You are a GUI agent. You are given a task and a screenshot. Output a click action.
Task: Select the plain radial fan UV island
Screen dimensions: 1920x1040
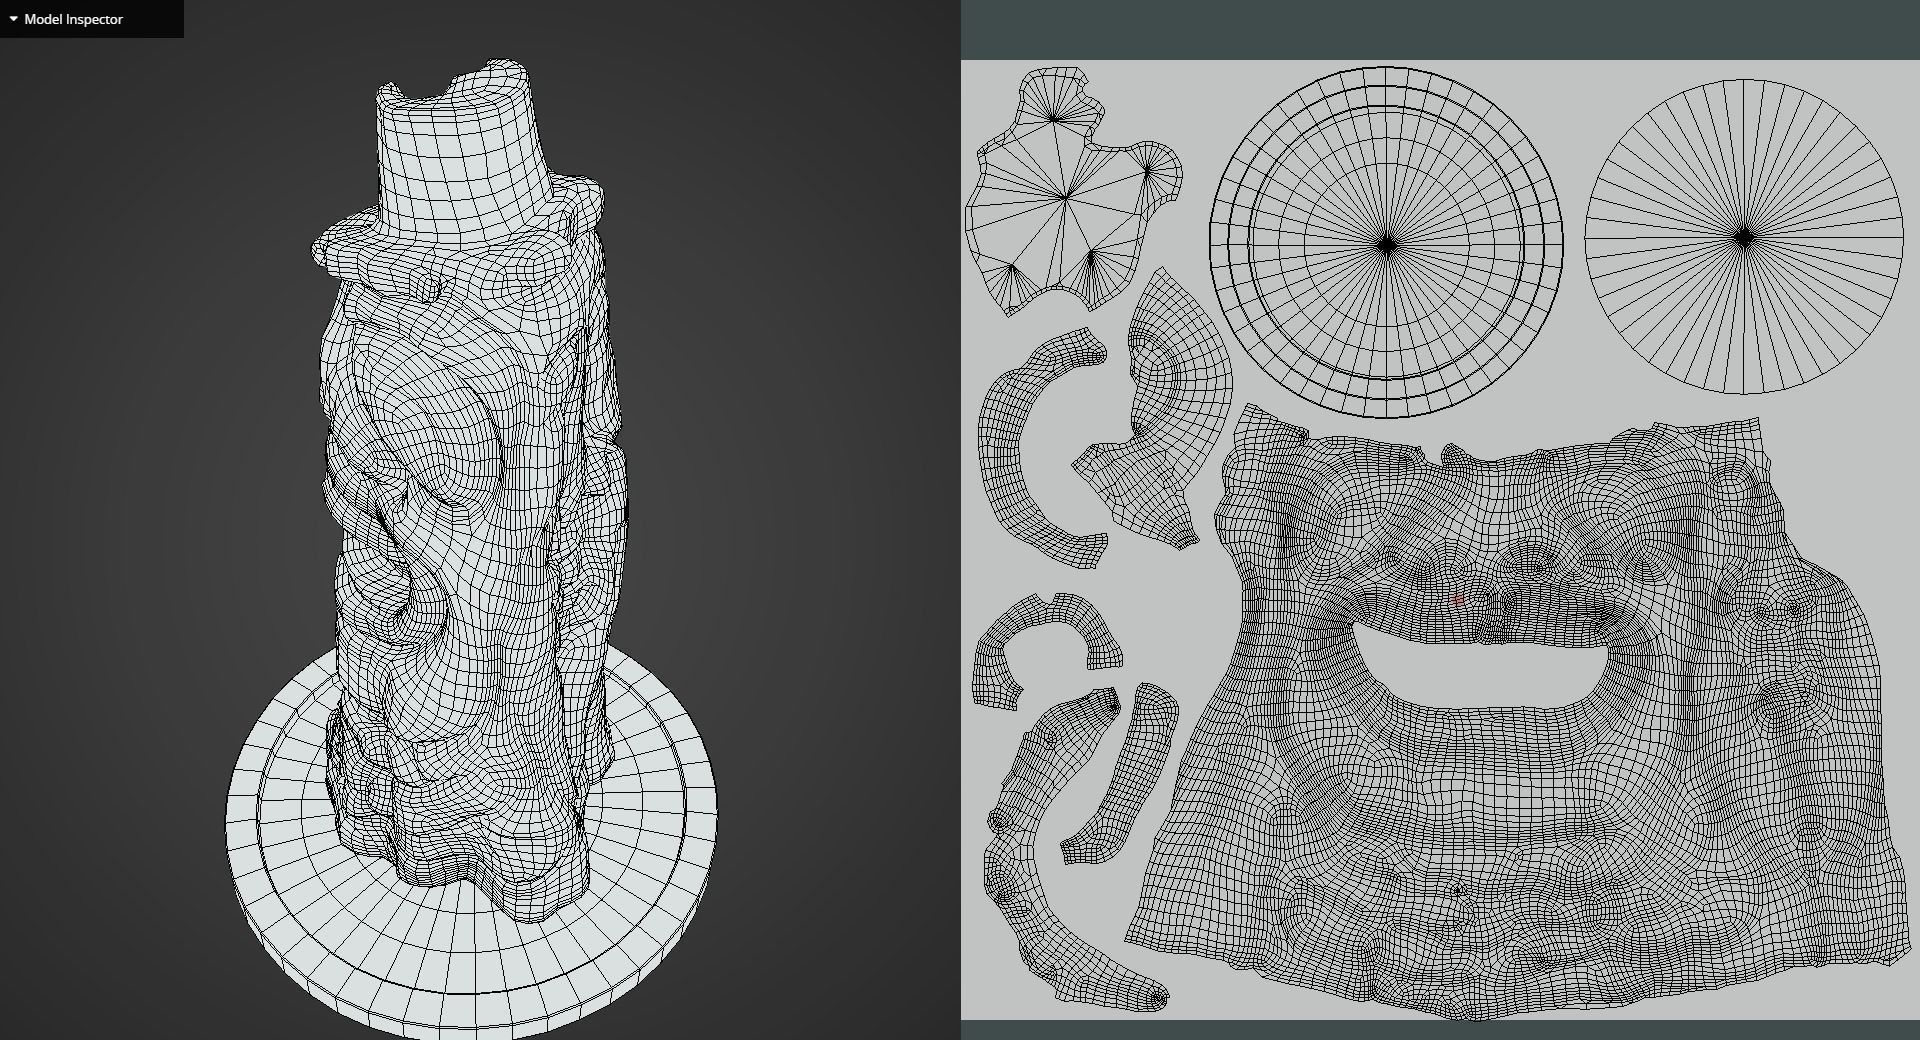[1744, 237]
